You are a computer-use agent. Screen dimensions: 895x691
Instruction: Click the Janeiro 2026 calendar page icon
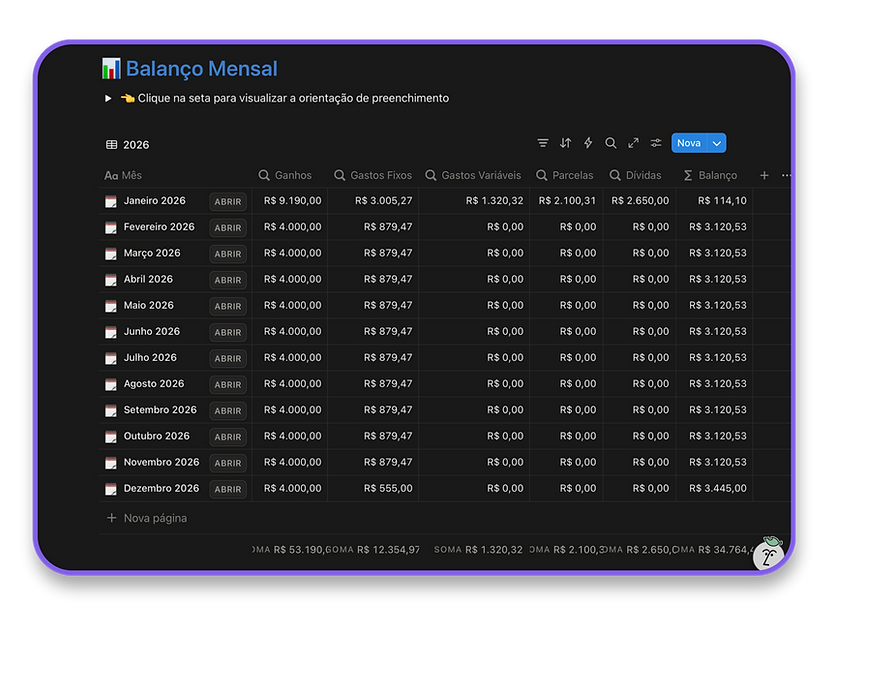click(x=111, y=201)
